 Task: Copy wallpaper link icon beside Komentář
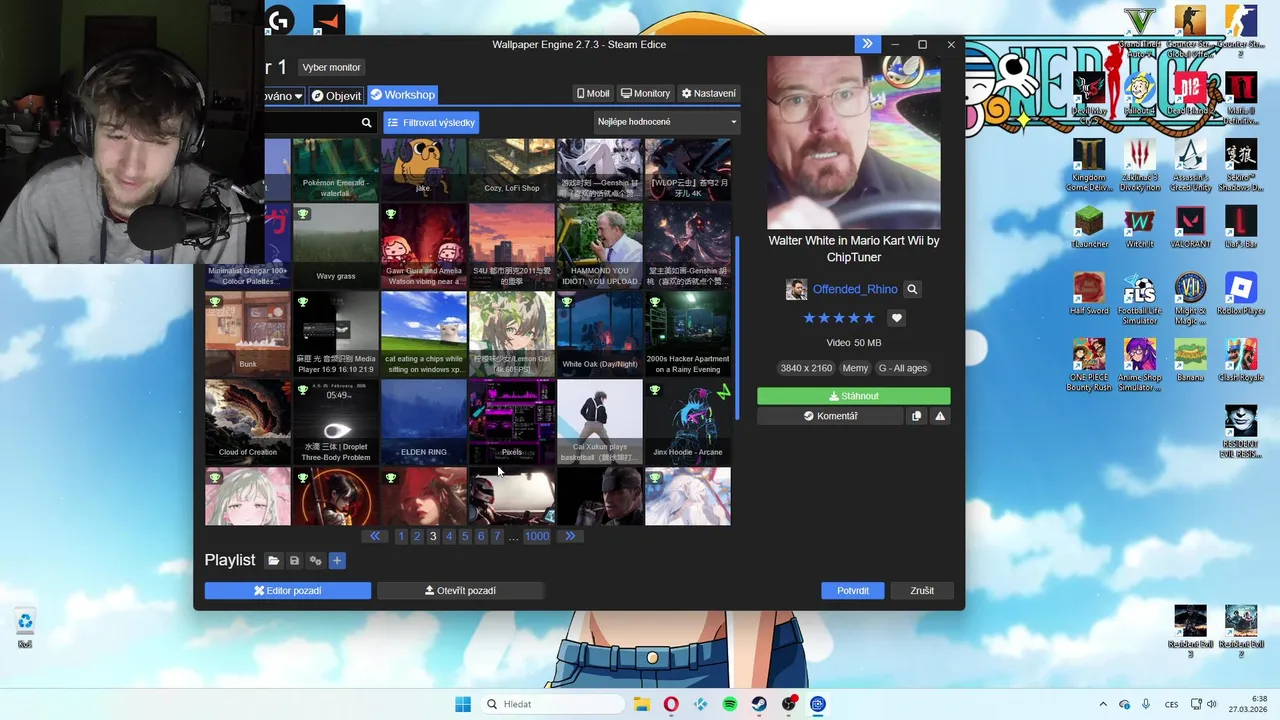coord(916,416)
